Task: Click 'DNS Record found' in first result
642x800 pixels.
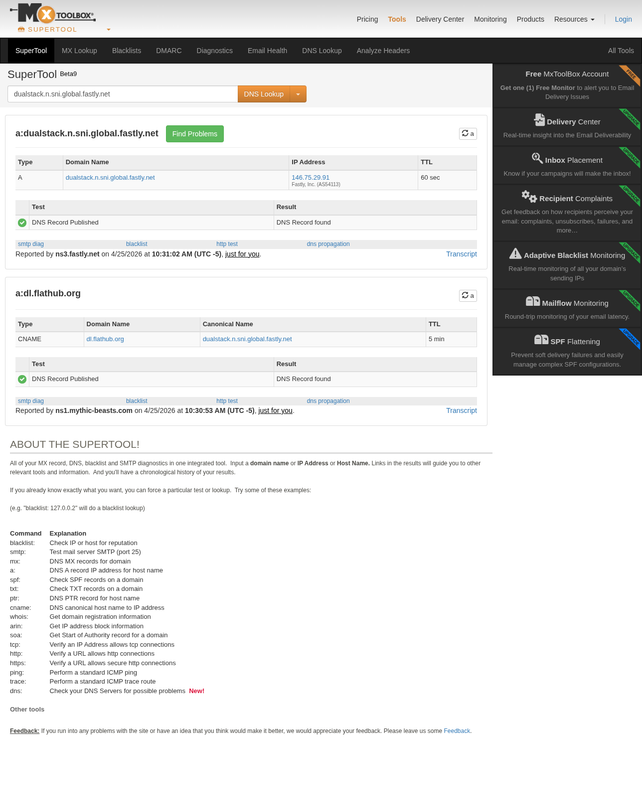Action: click(304, 222)
